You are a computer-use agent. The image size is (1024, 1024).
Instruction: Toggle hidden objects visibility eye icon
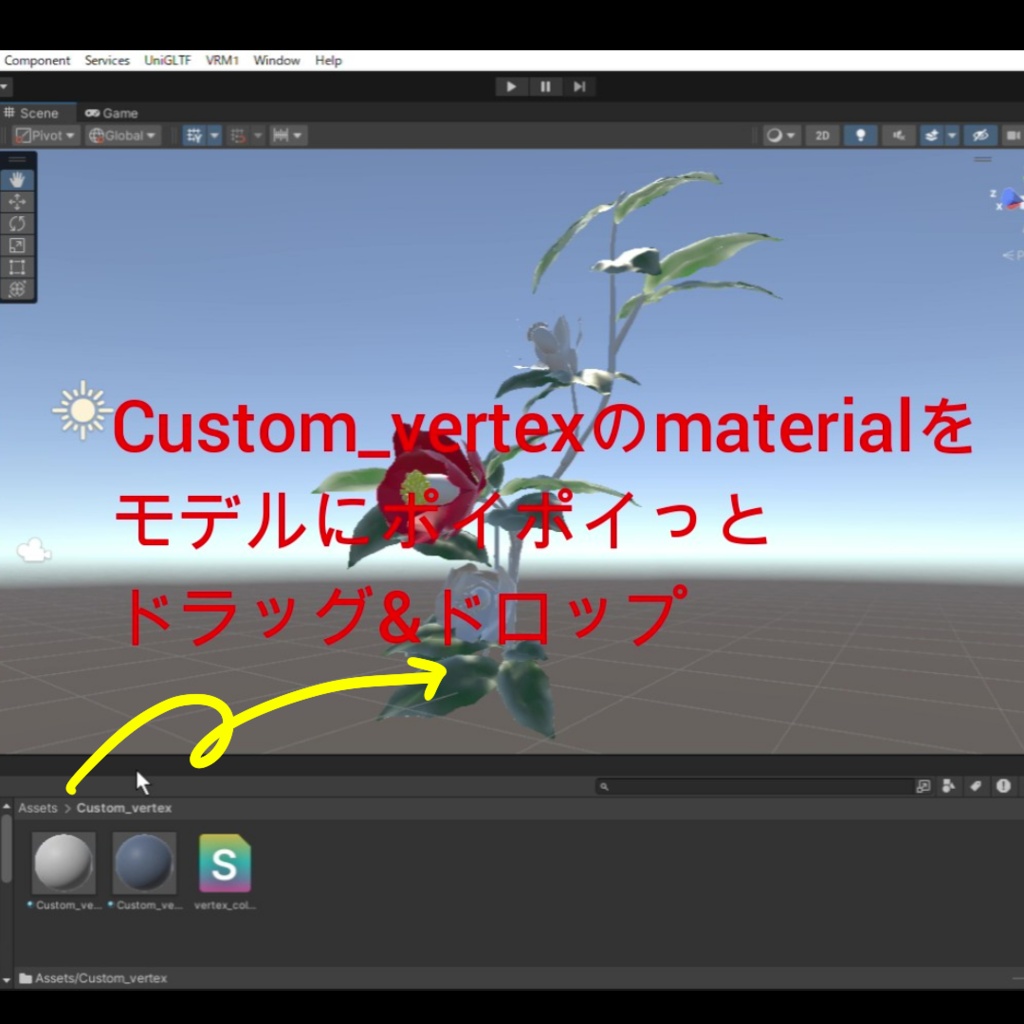coord(980,135)
